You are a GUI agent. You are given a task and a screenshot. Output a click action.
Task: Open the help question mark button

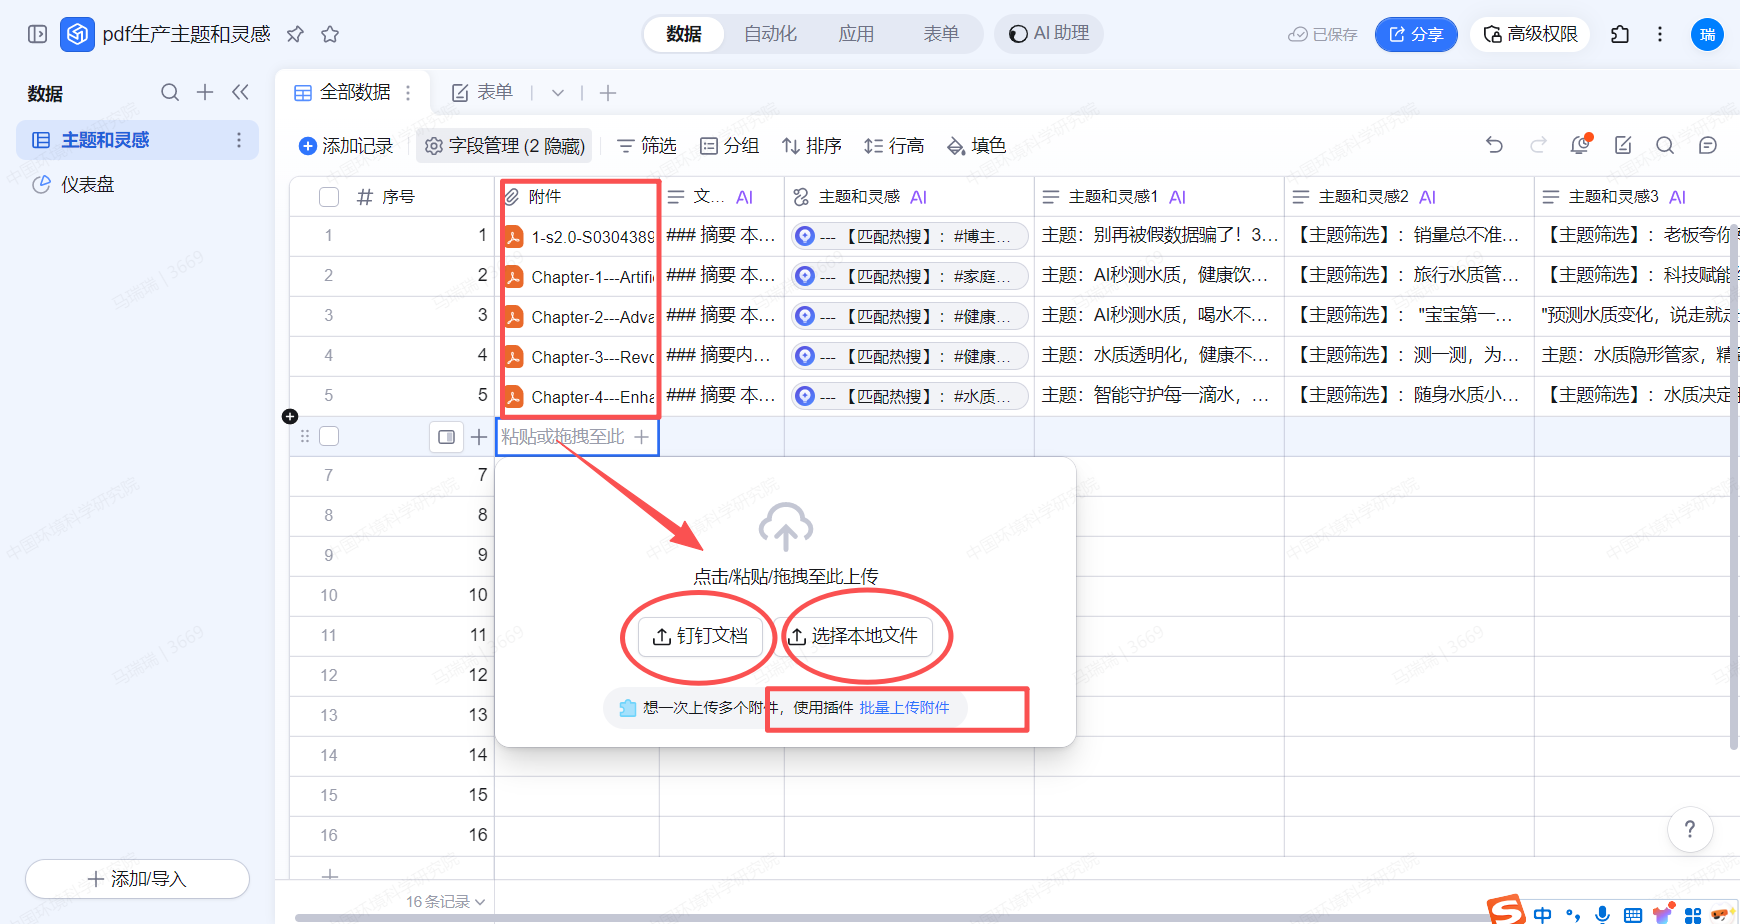(x=1690, y=829)
